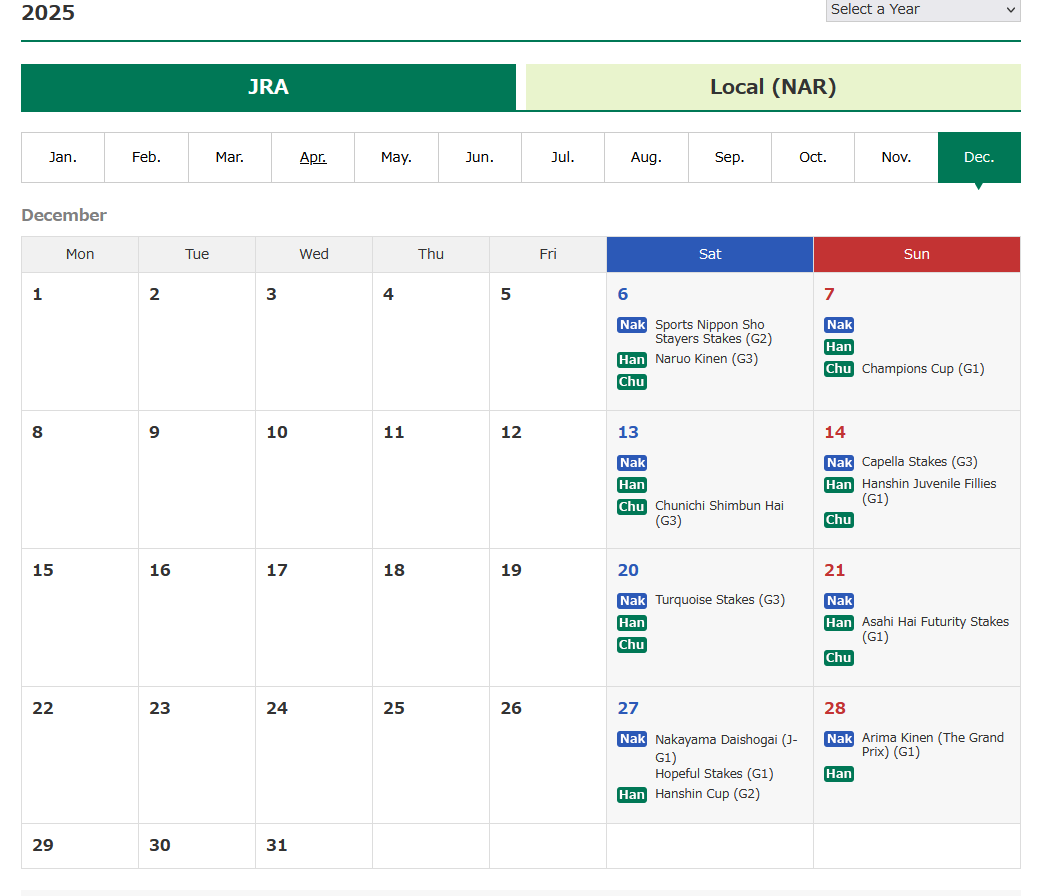Open Arima Kinen (The Grand Prix) (G1)
The width and height of the screenshot is (1041, 896).
click(933, 745)
